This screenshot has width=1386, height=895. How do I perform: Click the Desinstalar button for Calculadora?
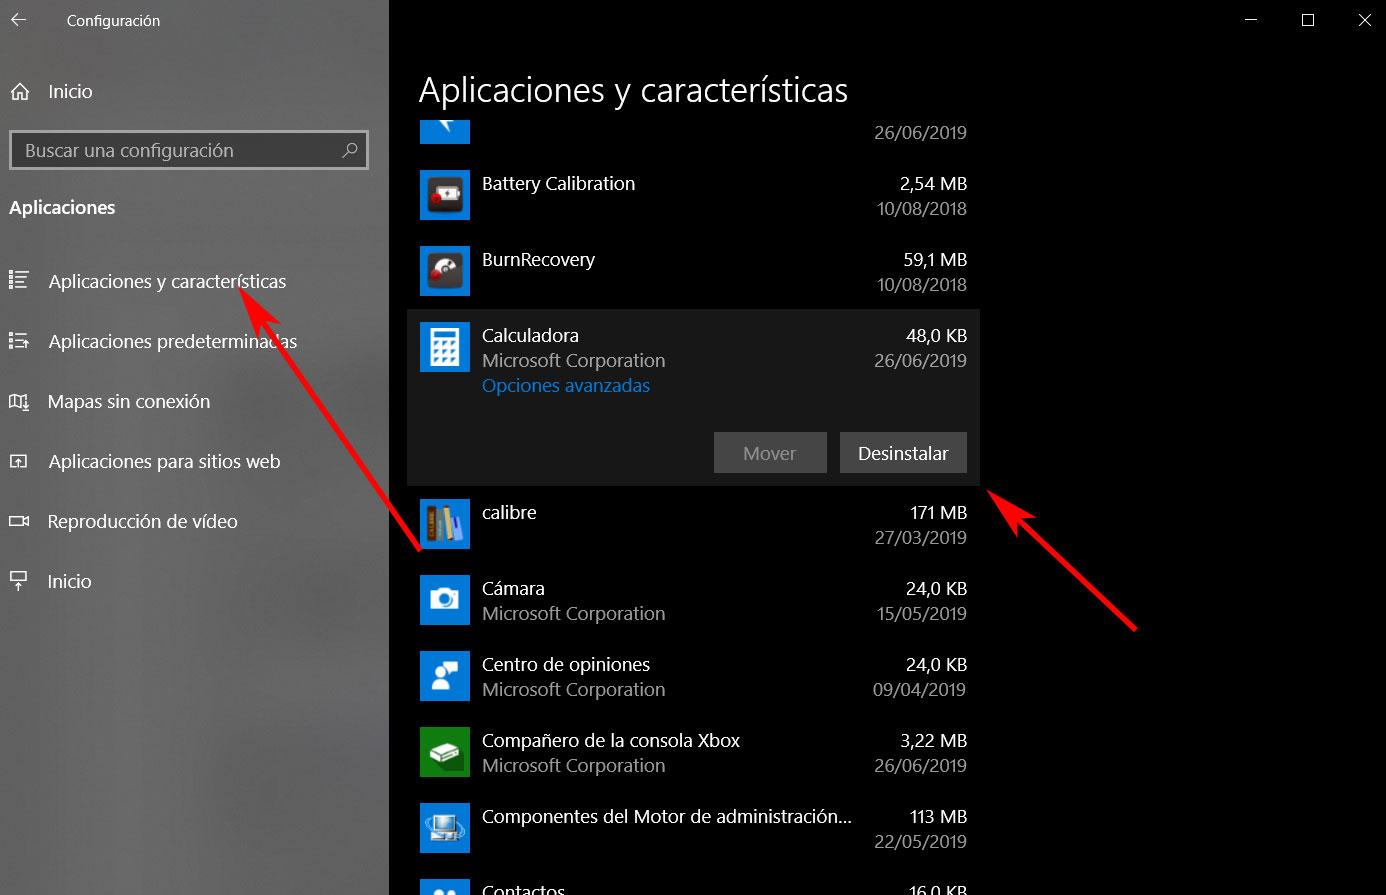(903, 453)
